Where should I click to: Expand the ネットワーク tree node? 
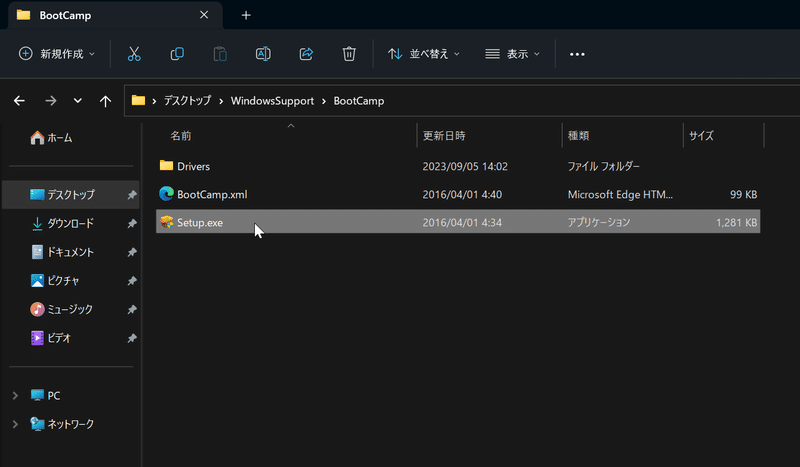(x=15, y=424)
